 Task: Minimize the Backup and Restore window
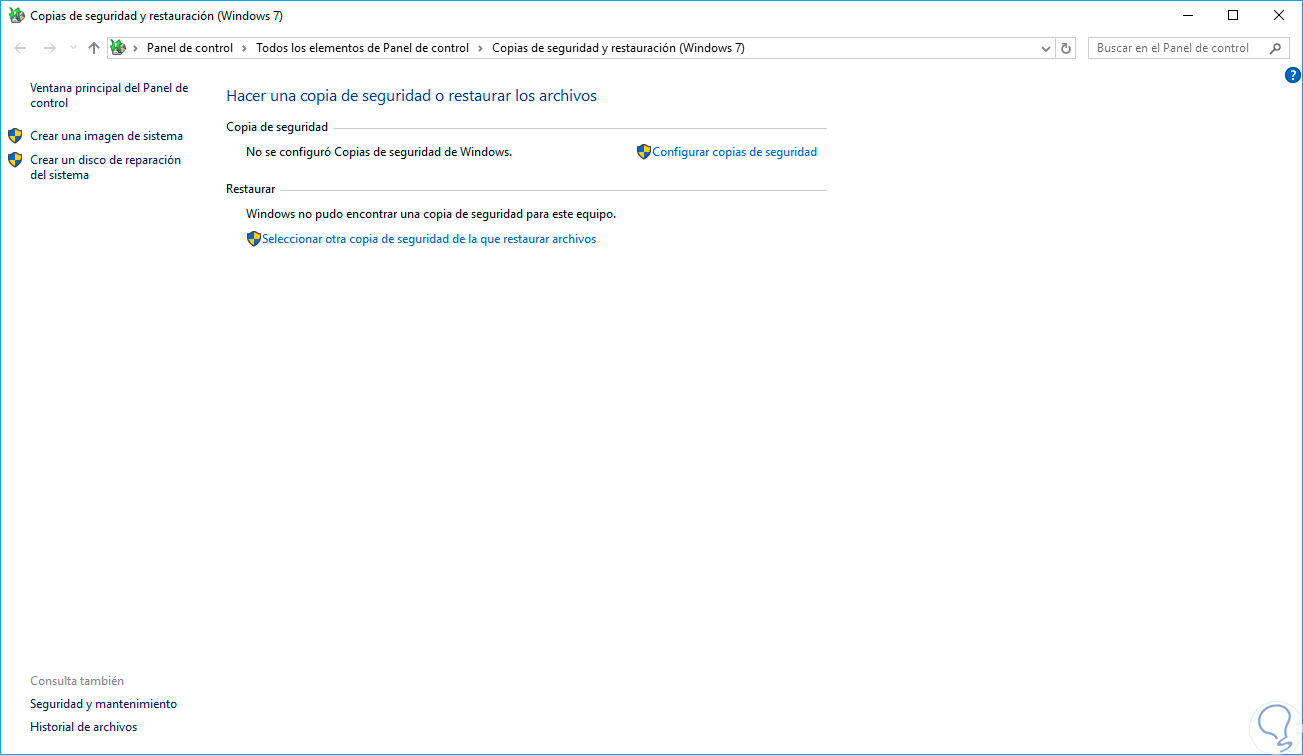[x=1187, y=15]
